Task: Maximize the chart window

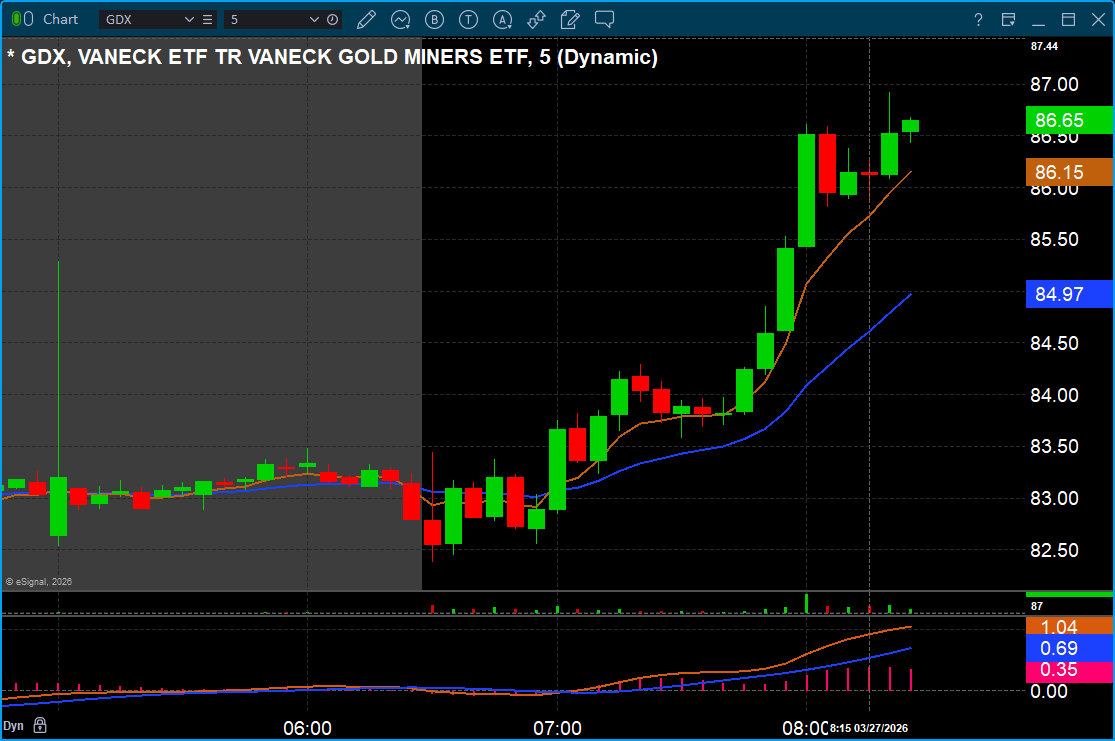Action: coord(1068,20)
